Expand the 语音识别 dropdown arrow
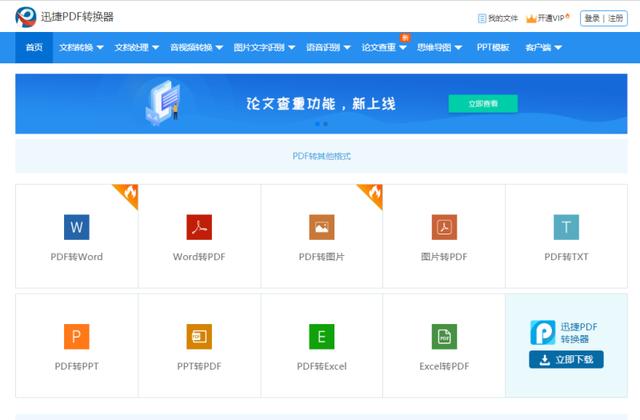 tap(347, 48)
